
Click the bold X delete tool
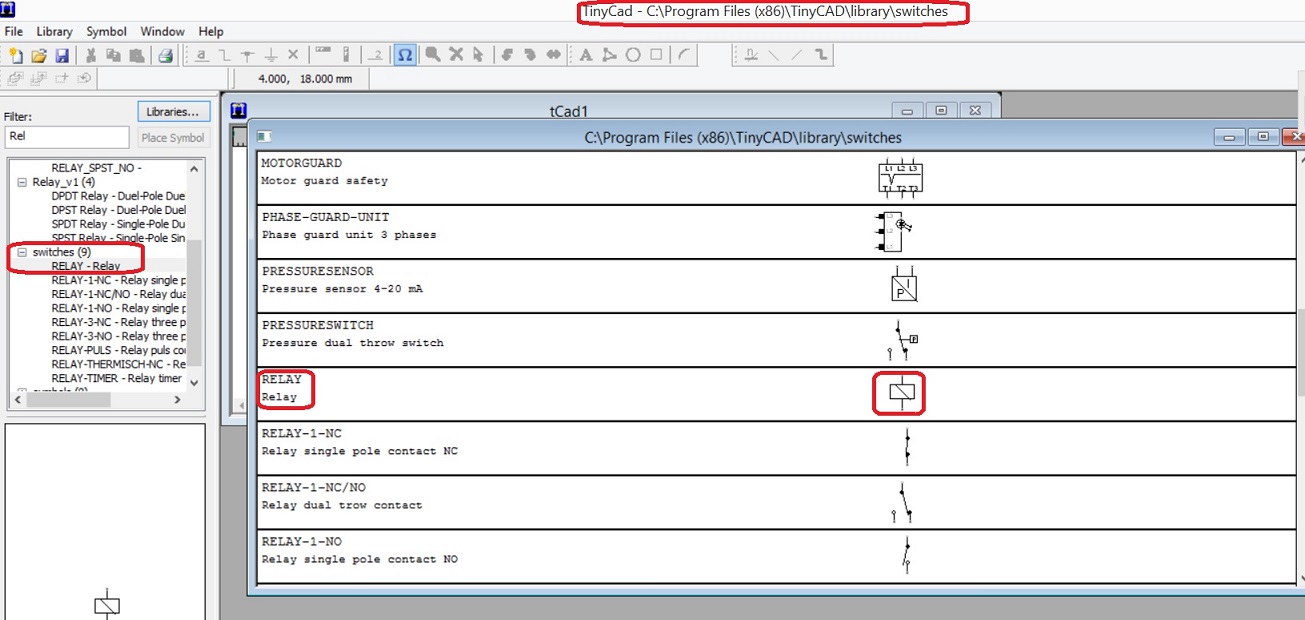456,55
